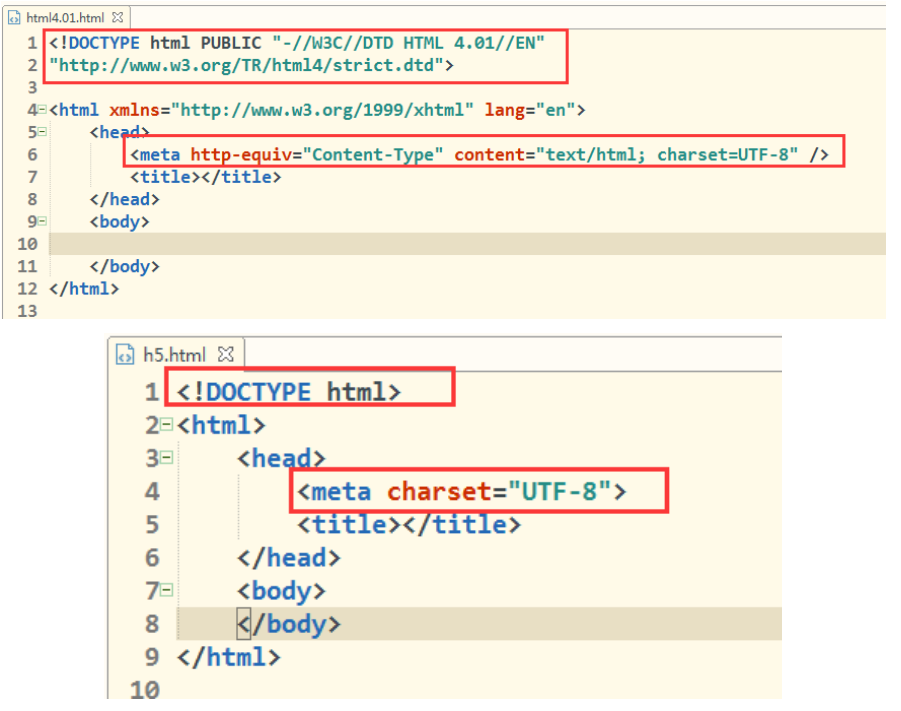Click line number 13 in html4.01.html gutter

(x=27, y=311)
